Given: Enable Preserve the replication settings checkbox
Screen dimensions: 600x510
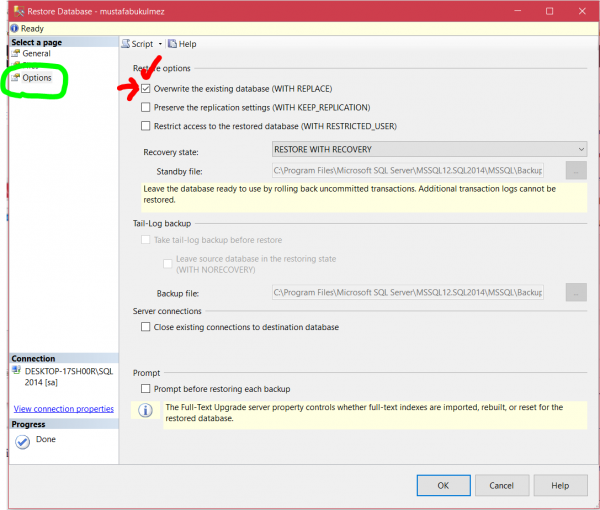Looking at the screenshot, I should 145,107.
